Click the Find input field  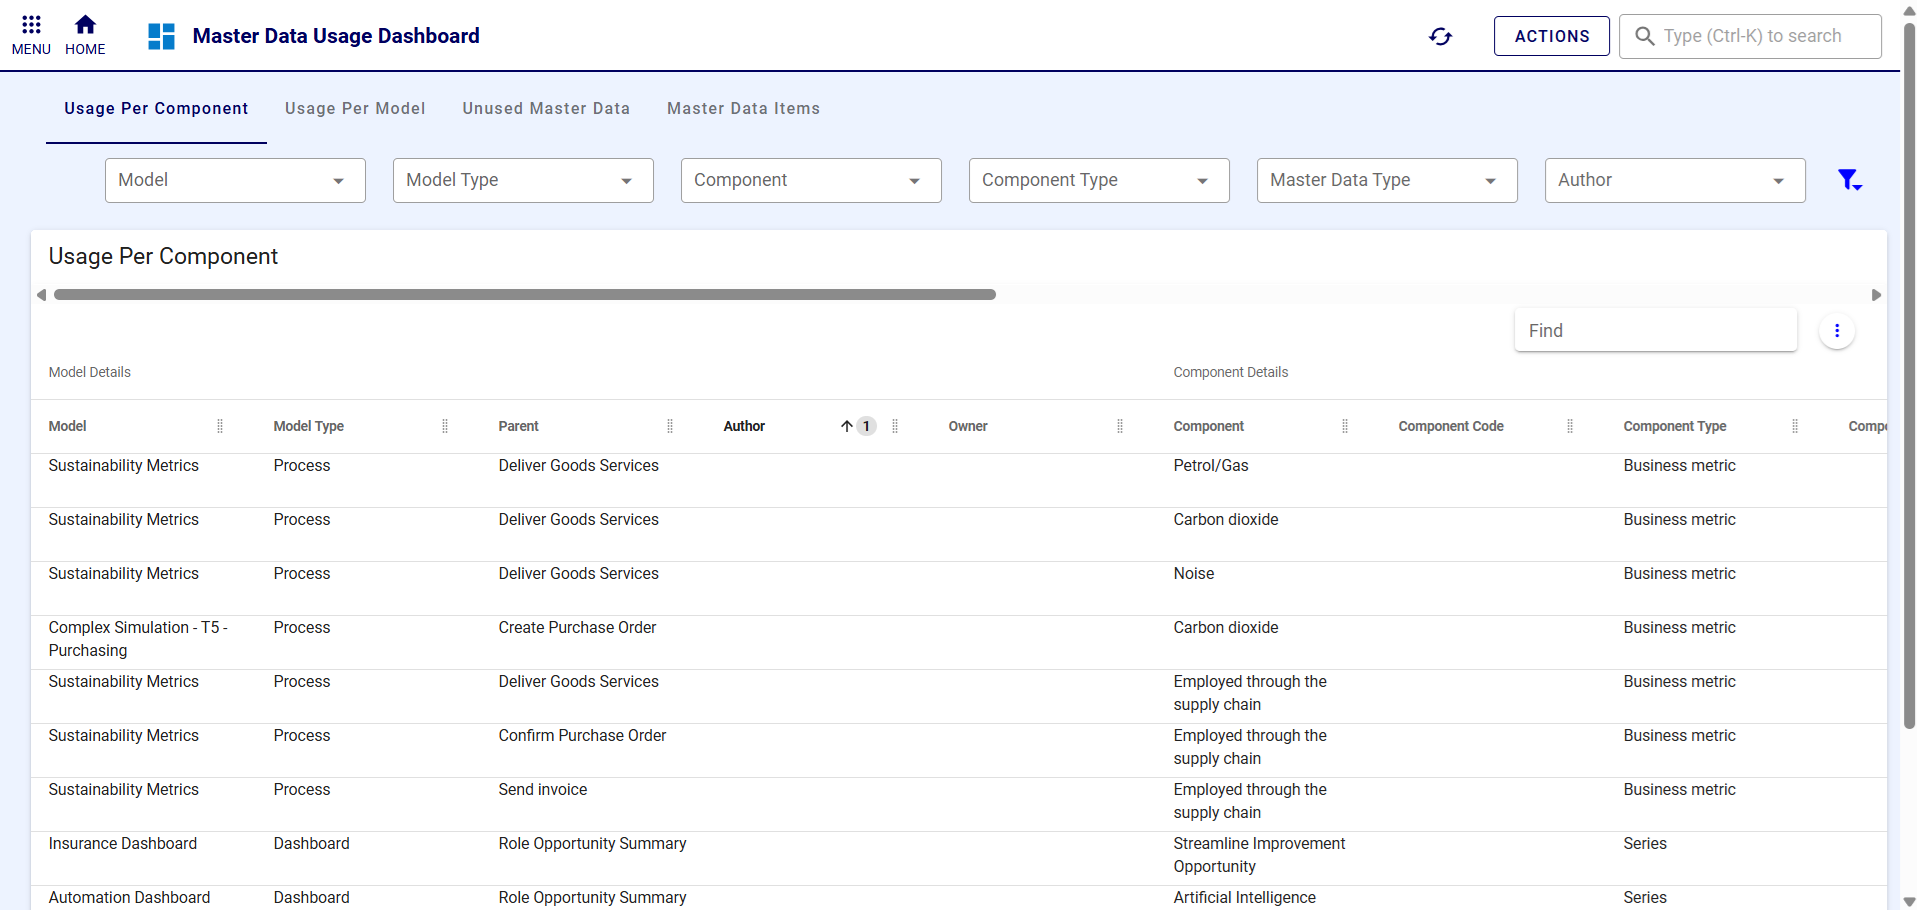[x=1655, y=331]
